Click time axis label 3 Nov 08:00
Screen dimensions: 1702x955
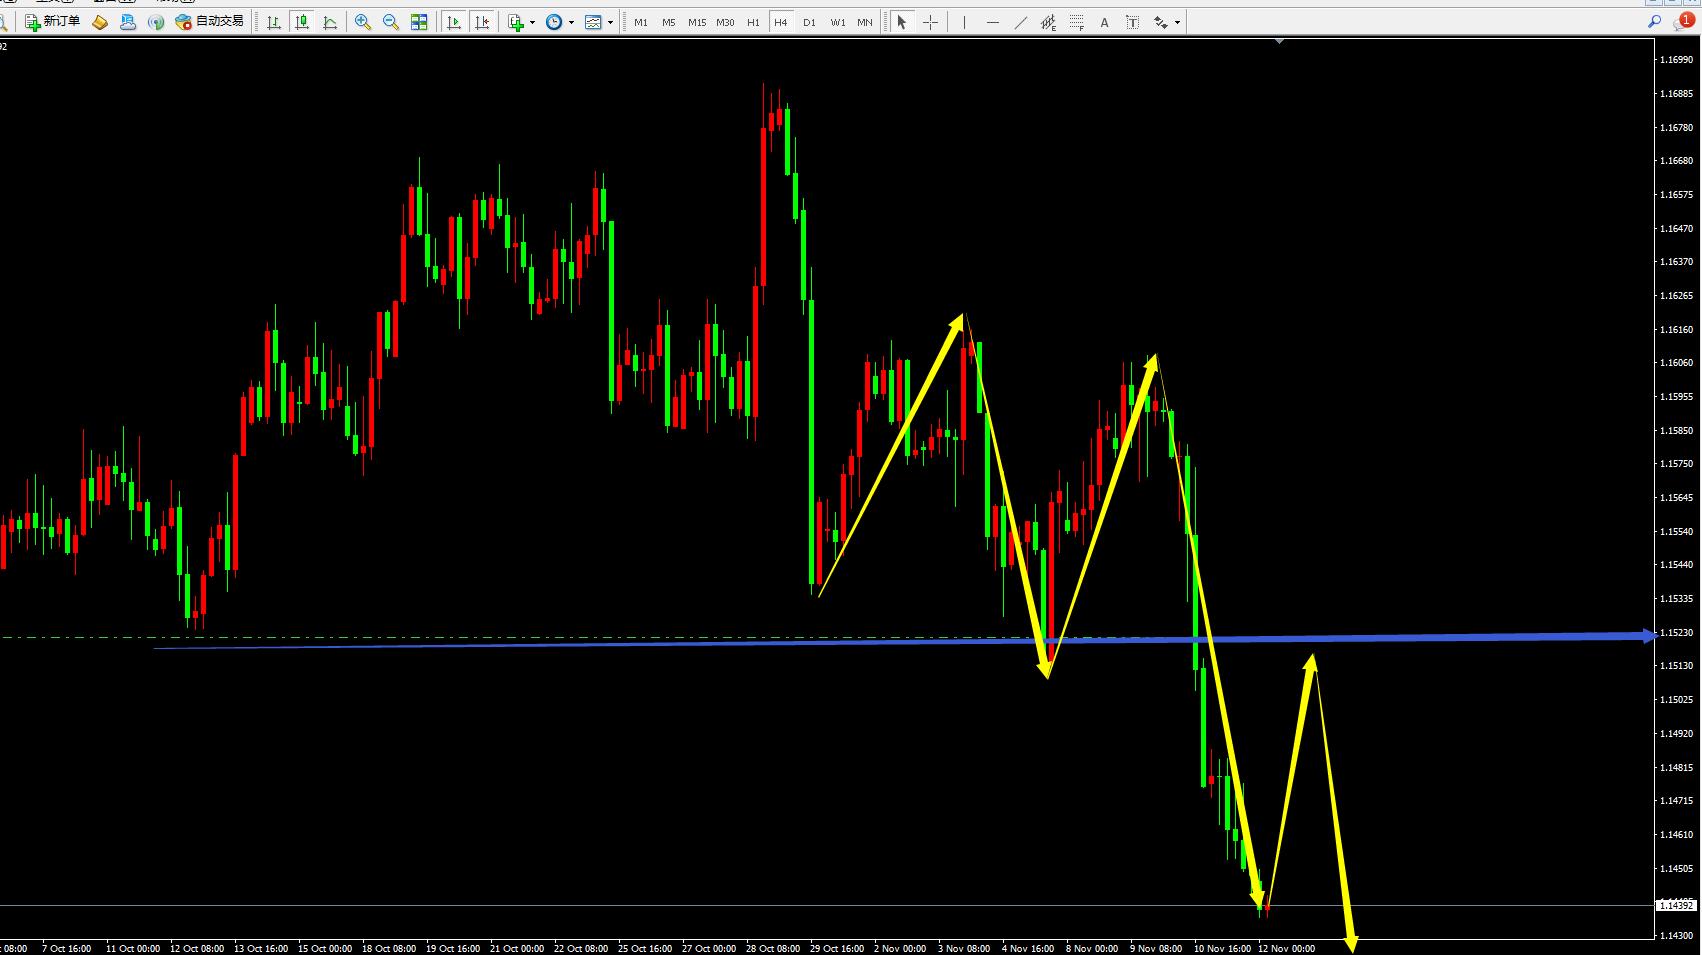964,948
